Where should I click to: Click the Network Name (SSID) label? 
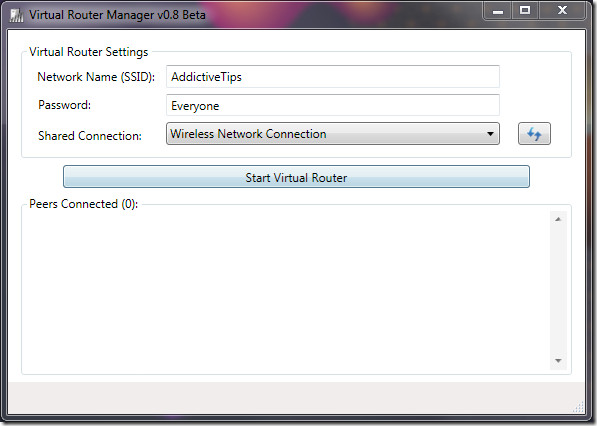click(96, 77)
